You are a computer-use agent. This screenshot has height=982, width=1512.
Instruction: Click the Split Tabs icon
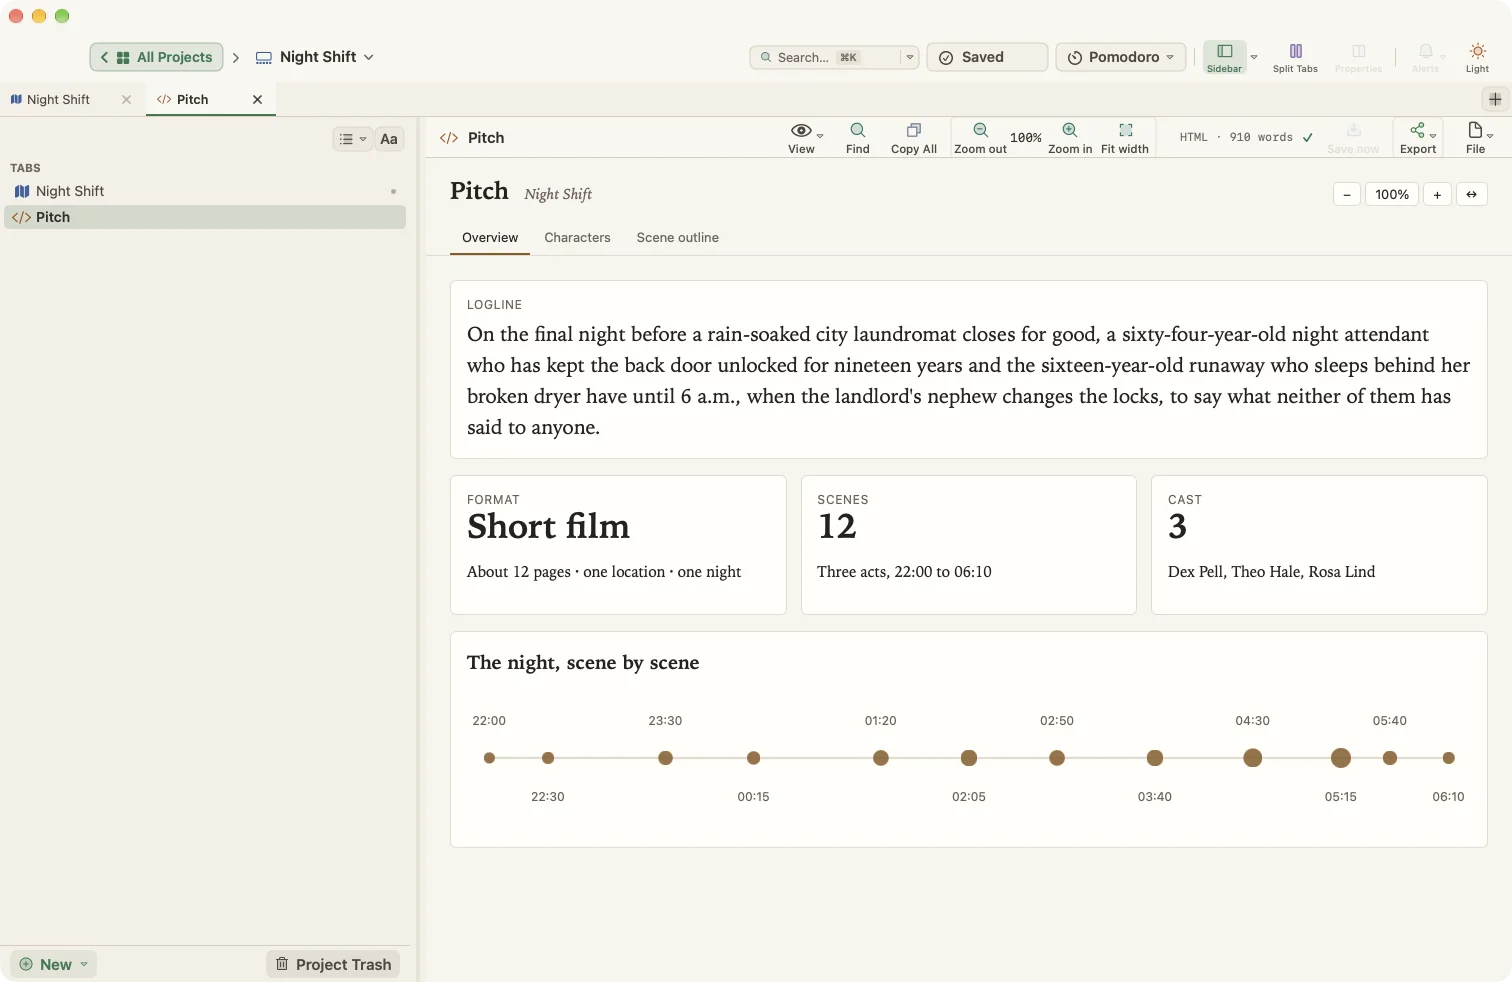[x=1295, y=51]
